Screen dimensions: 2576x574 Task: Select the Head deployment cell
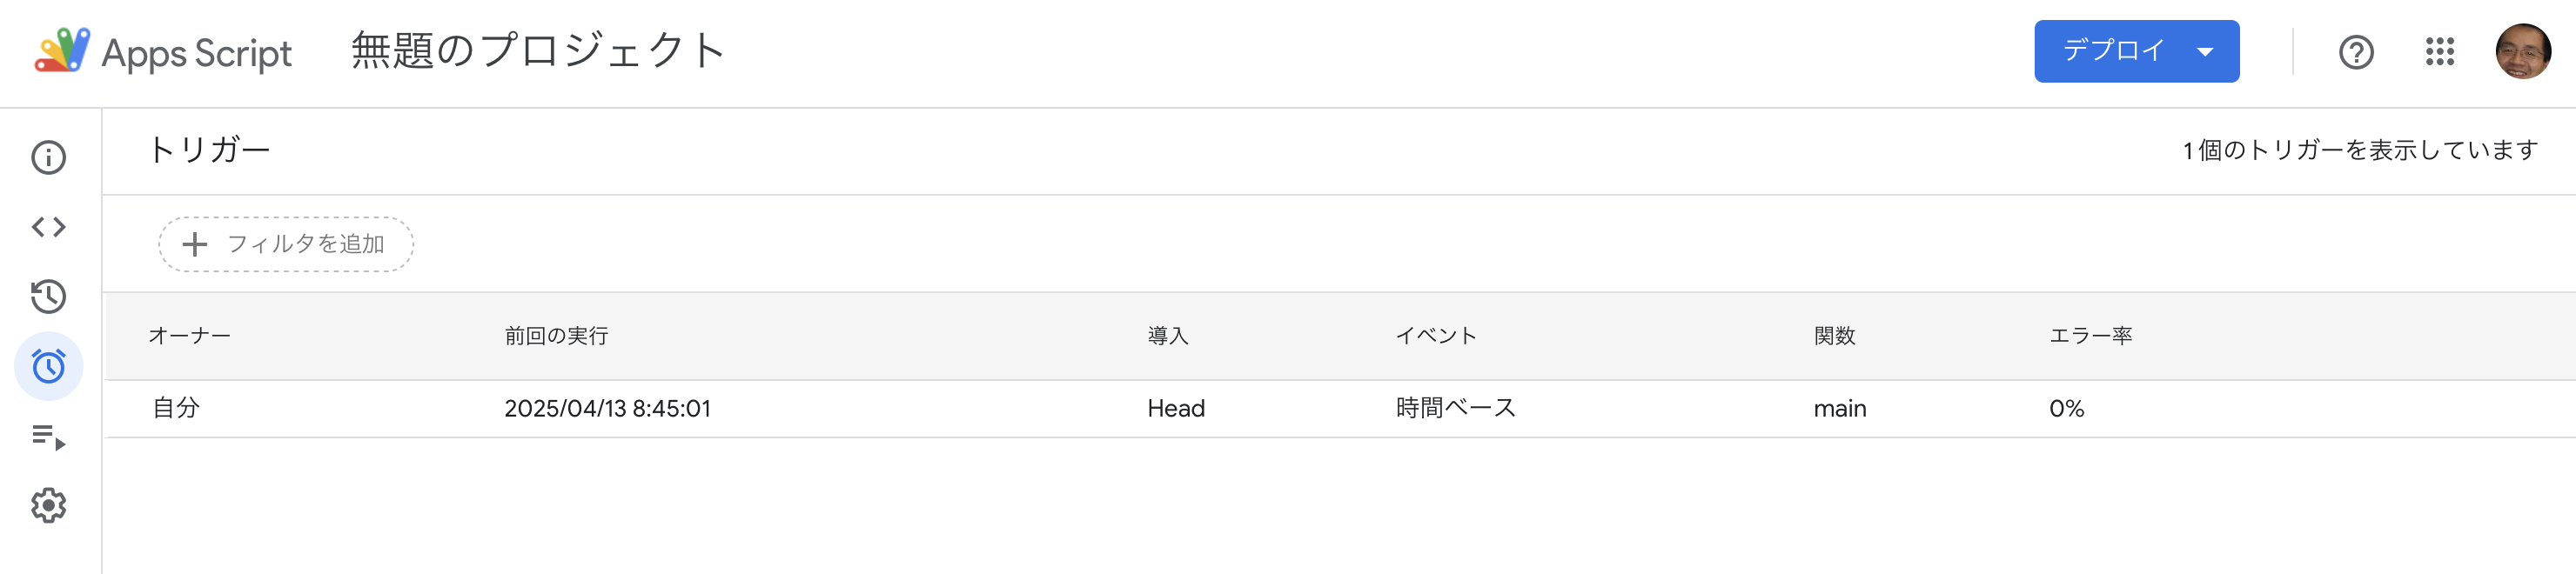coord(1175,408)
